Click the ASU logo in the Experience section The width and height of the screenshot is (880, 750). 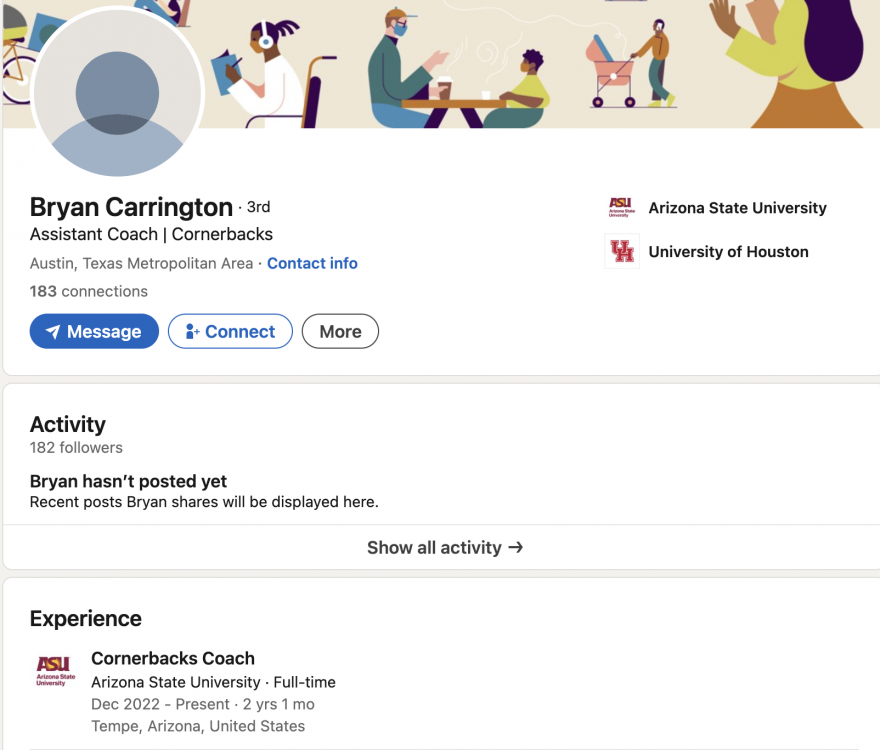(55, 670)
